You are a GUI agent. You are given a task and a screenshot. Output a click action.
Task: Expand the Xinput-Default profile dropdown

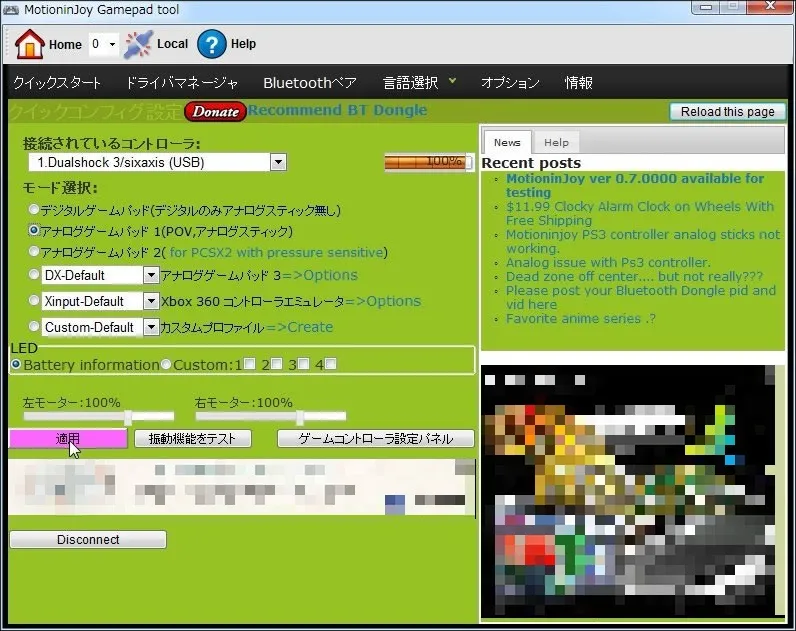[x=151, y=301]
